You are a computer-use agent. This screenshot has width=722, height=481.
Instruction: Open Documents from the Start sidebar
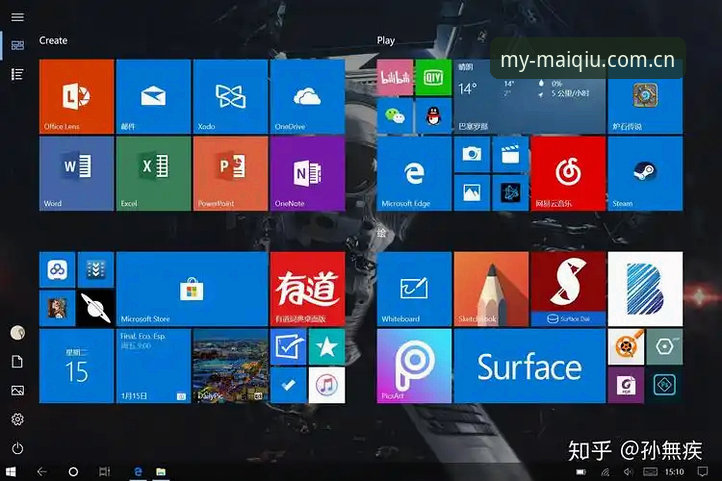click(17, 362)
